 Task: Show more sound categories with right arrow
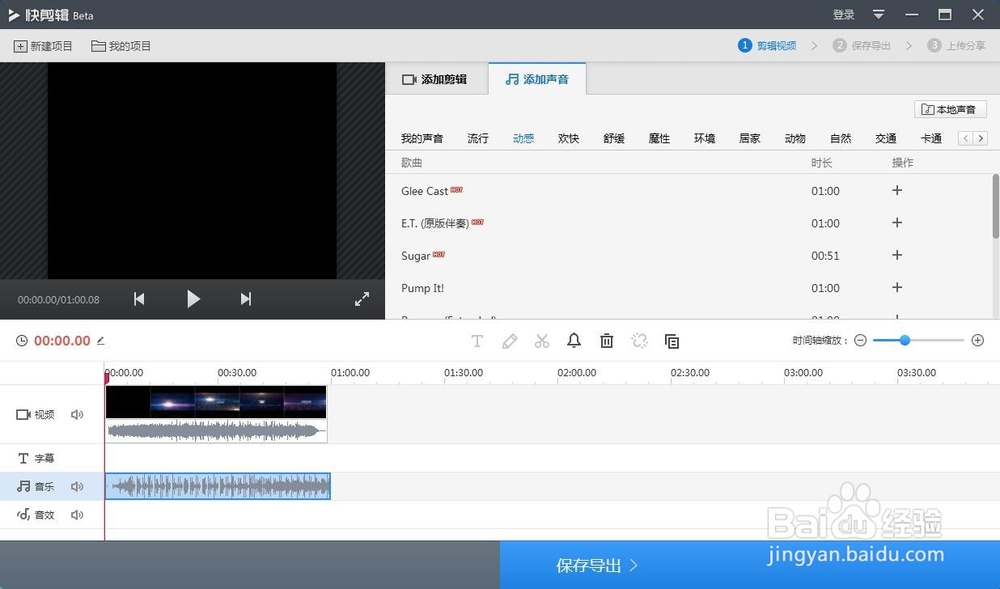point(981,138)
